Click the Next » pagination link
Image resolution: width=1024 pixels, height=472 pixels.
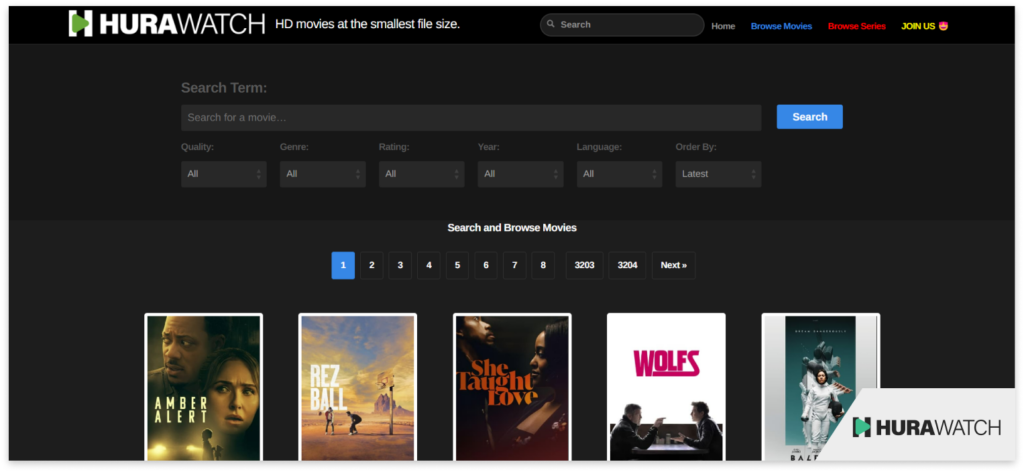point(673,265)
